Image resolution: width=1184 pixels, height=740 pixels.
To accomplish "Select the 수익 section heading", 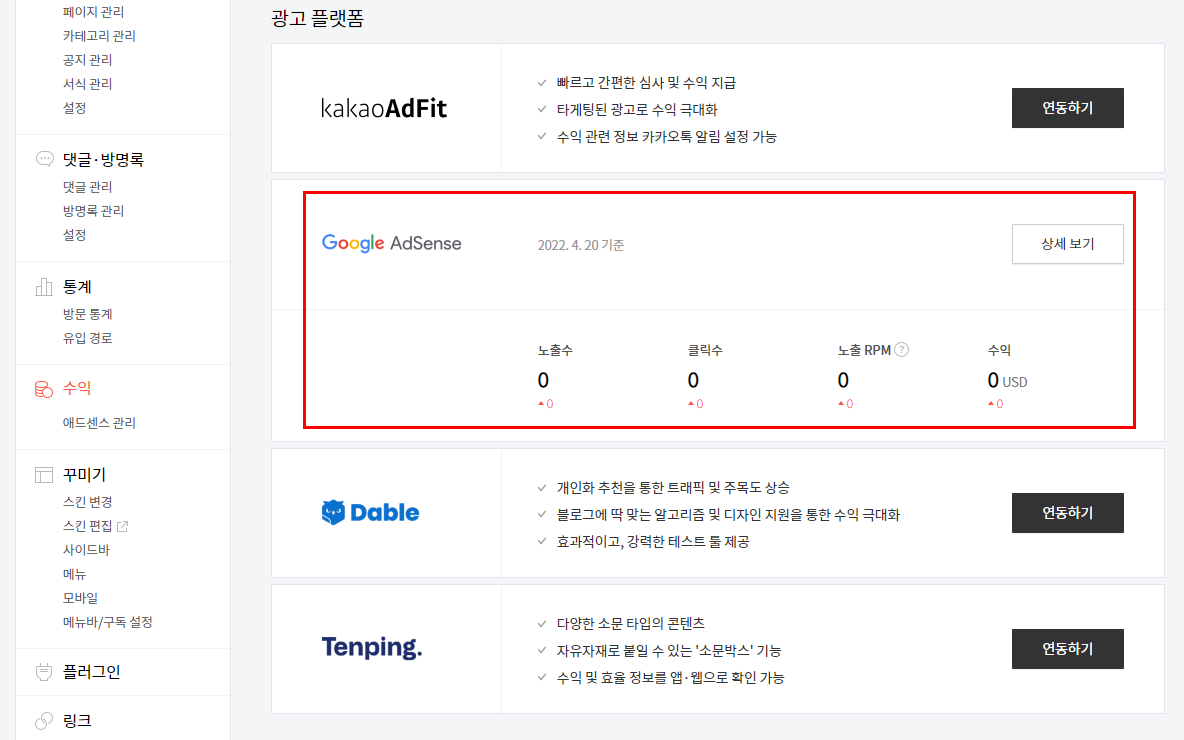I will coord(77,388).
